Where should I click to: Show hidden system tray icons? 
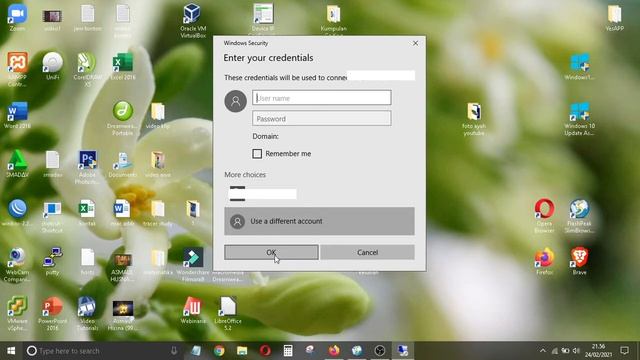pos(542,351)
